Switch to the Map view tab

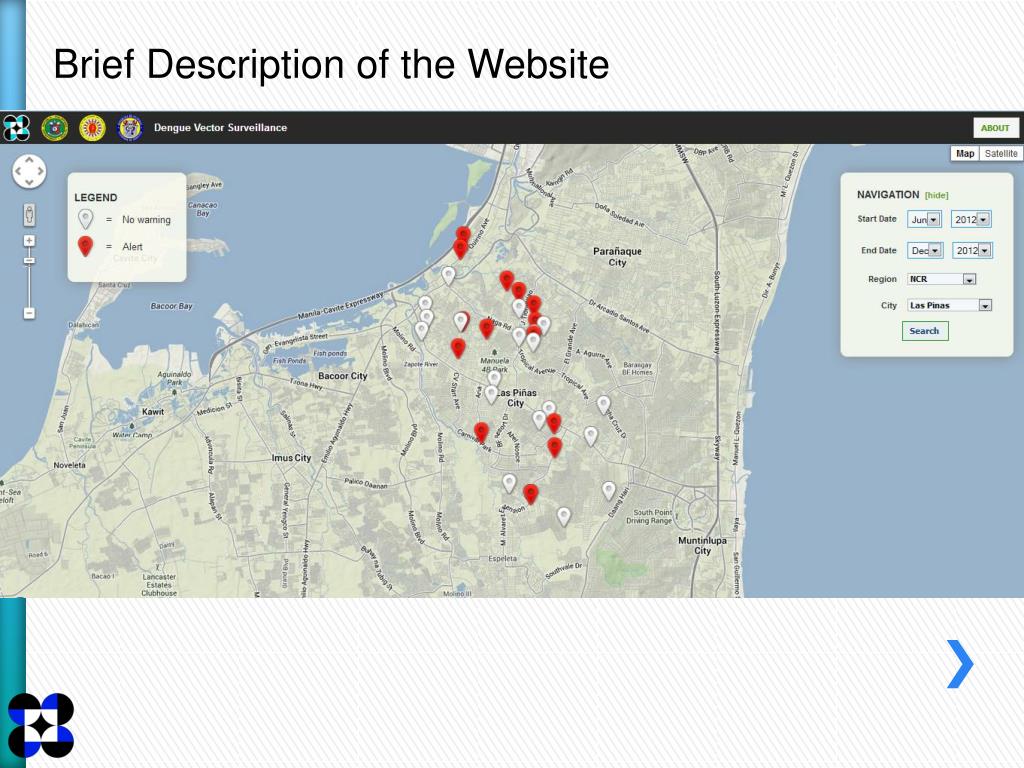click(x=965, y=153)
